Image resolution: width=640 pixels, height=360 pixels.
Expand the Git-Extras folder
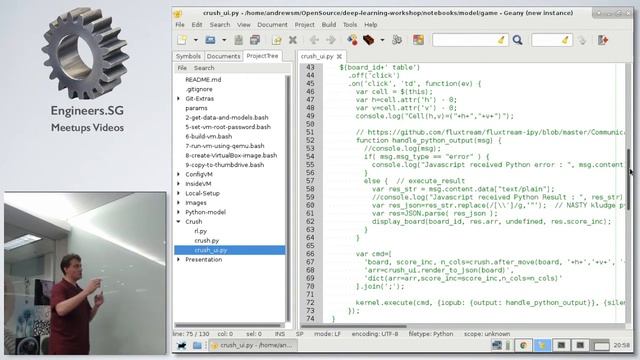click(x=178, y=98)
